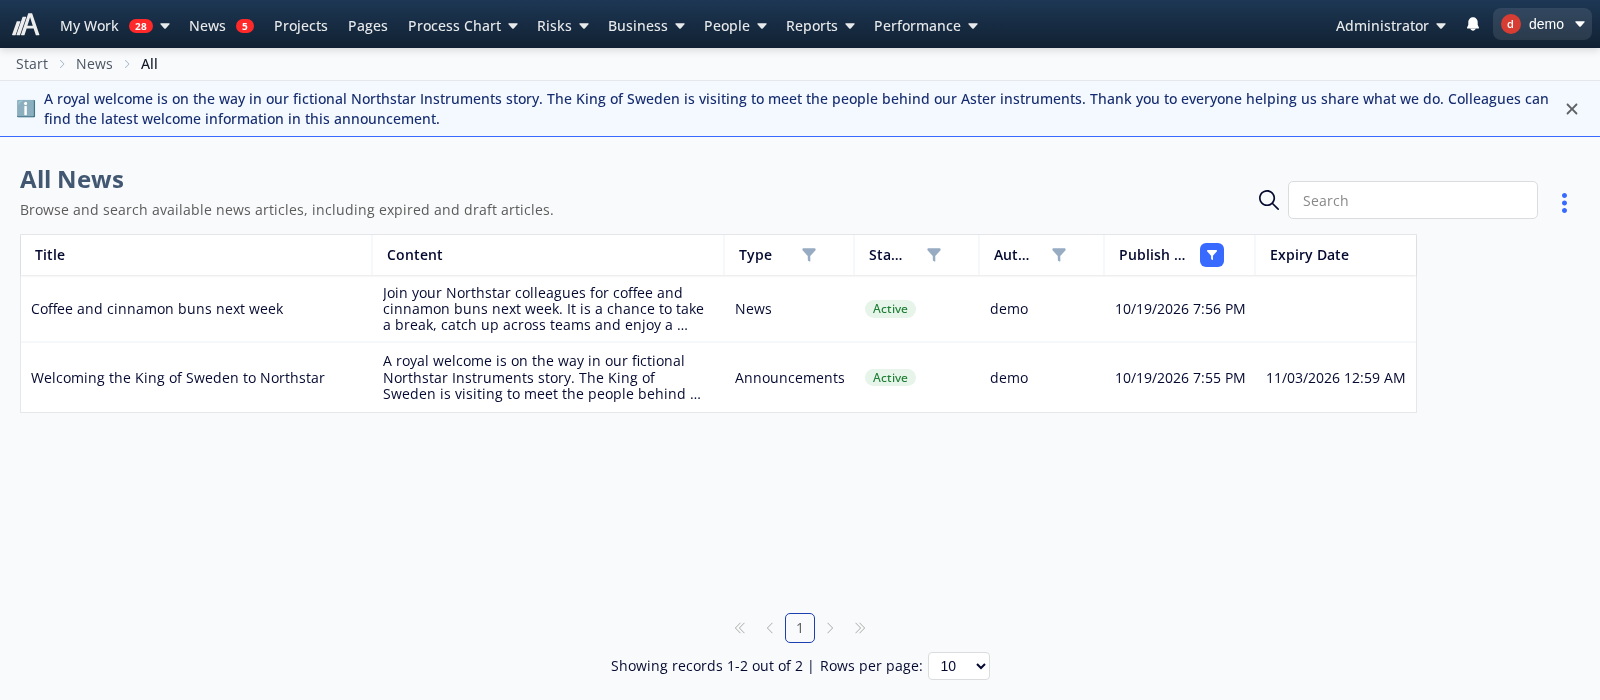Open the Pages menu item

point(368,26)
